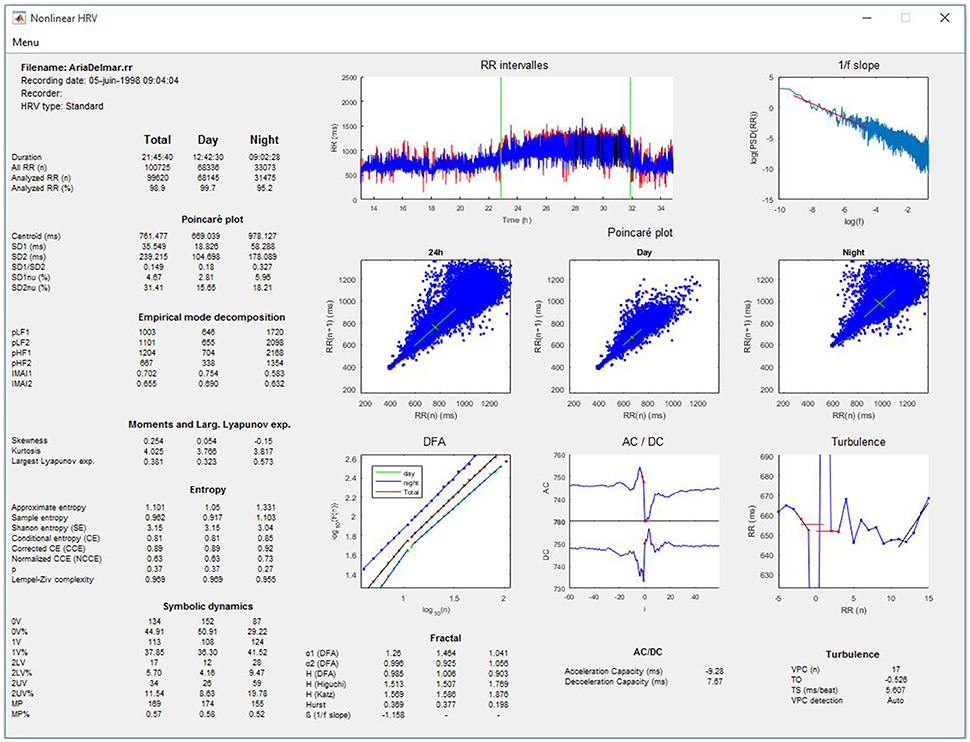970x742 pixels.
Task: Click the 'Shanon entropy (SE)' row label
Action: point(49,528)
